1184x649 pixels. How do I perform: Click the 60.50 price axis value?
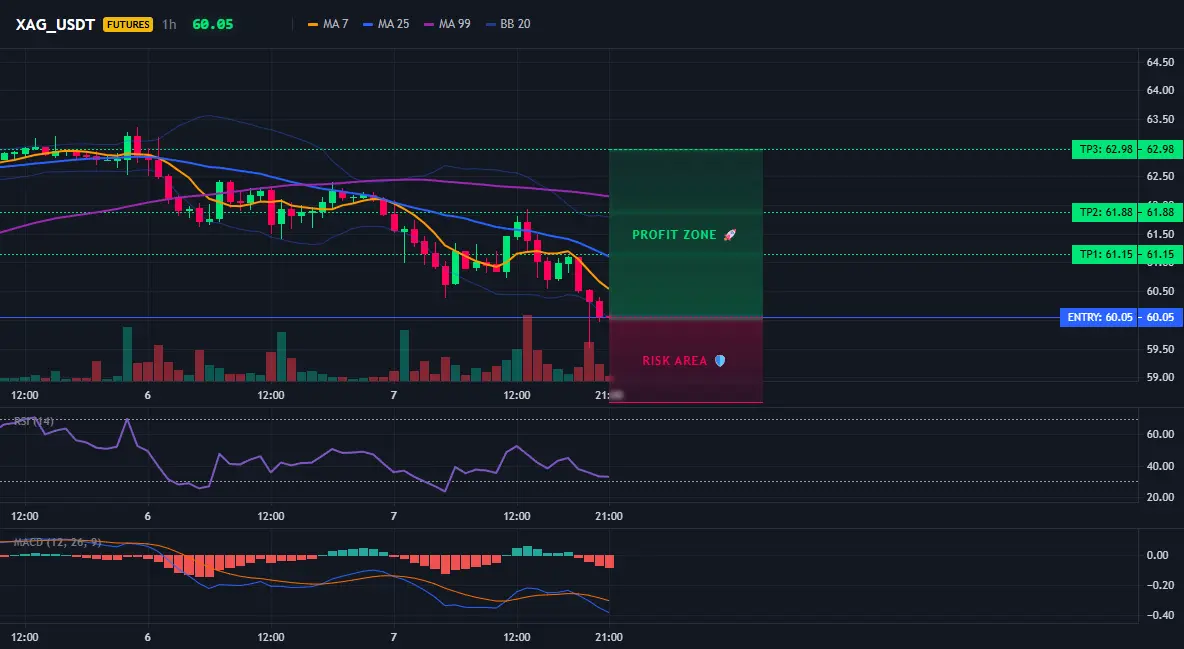tap(1160, 291)
